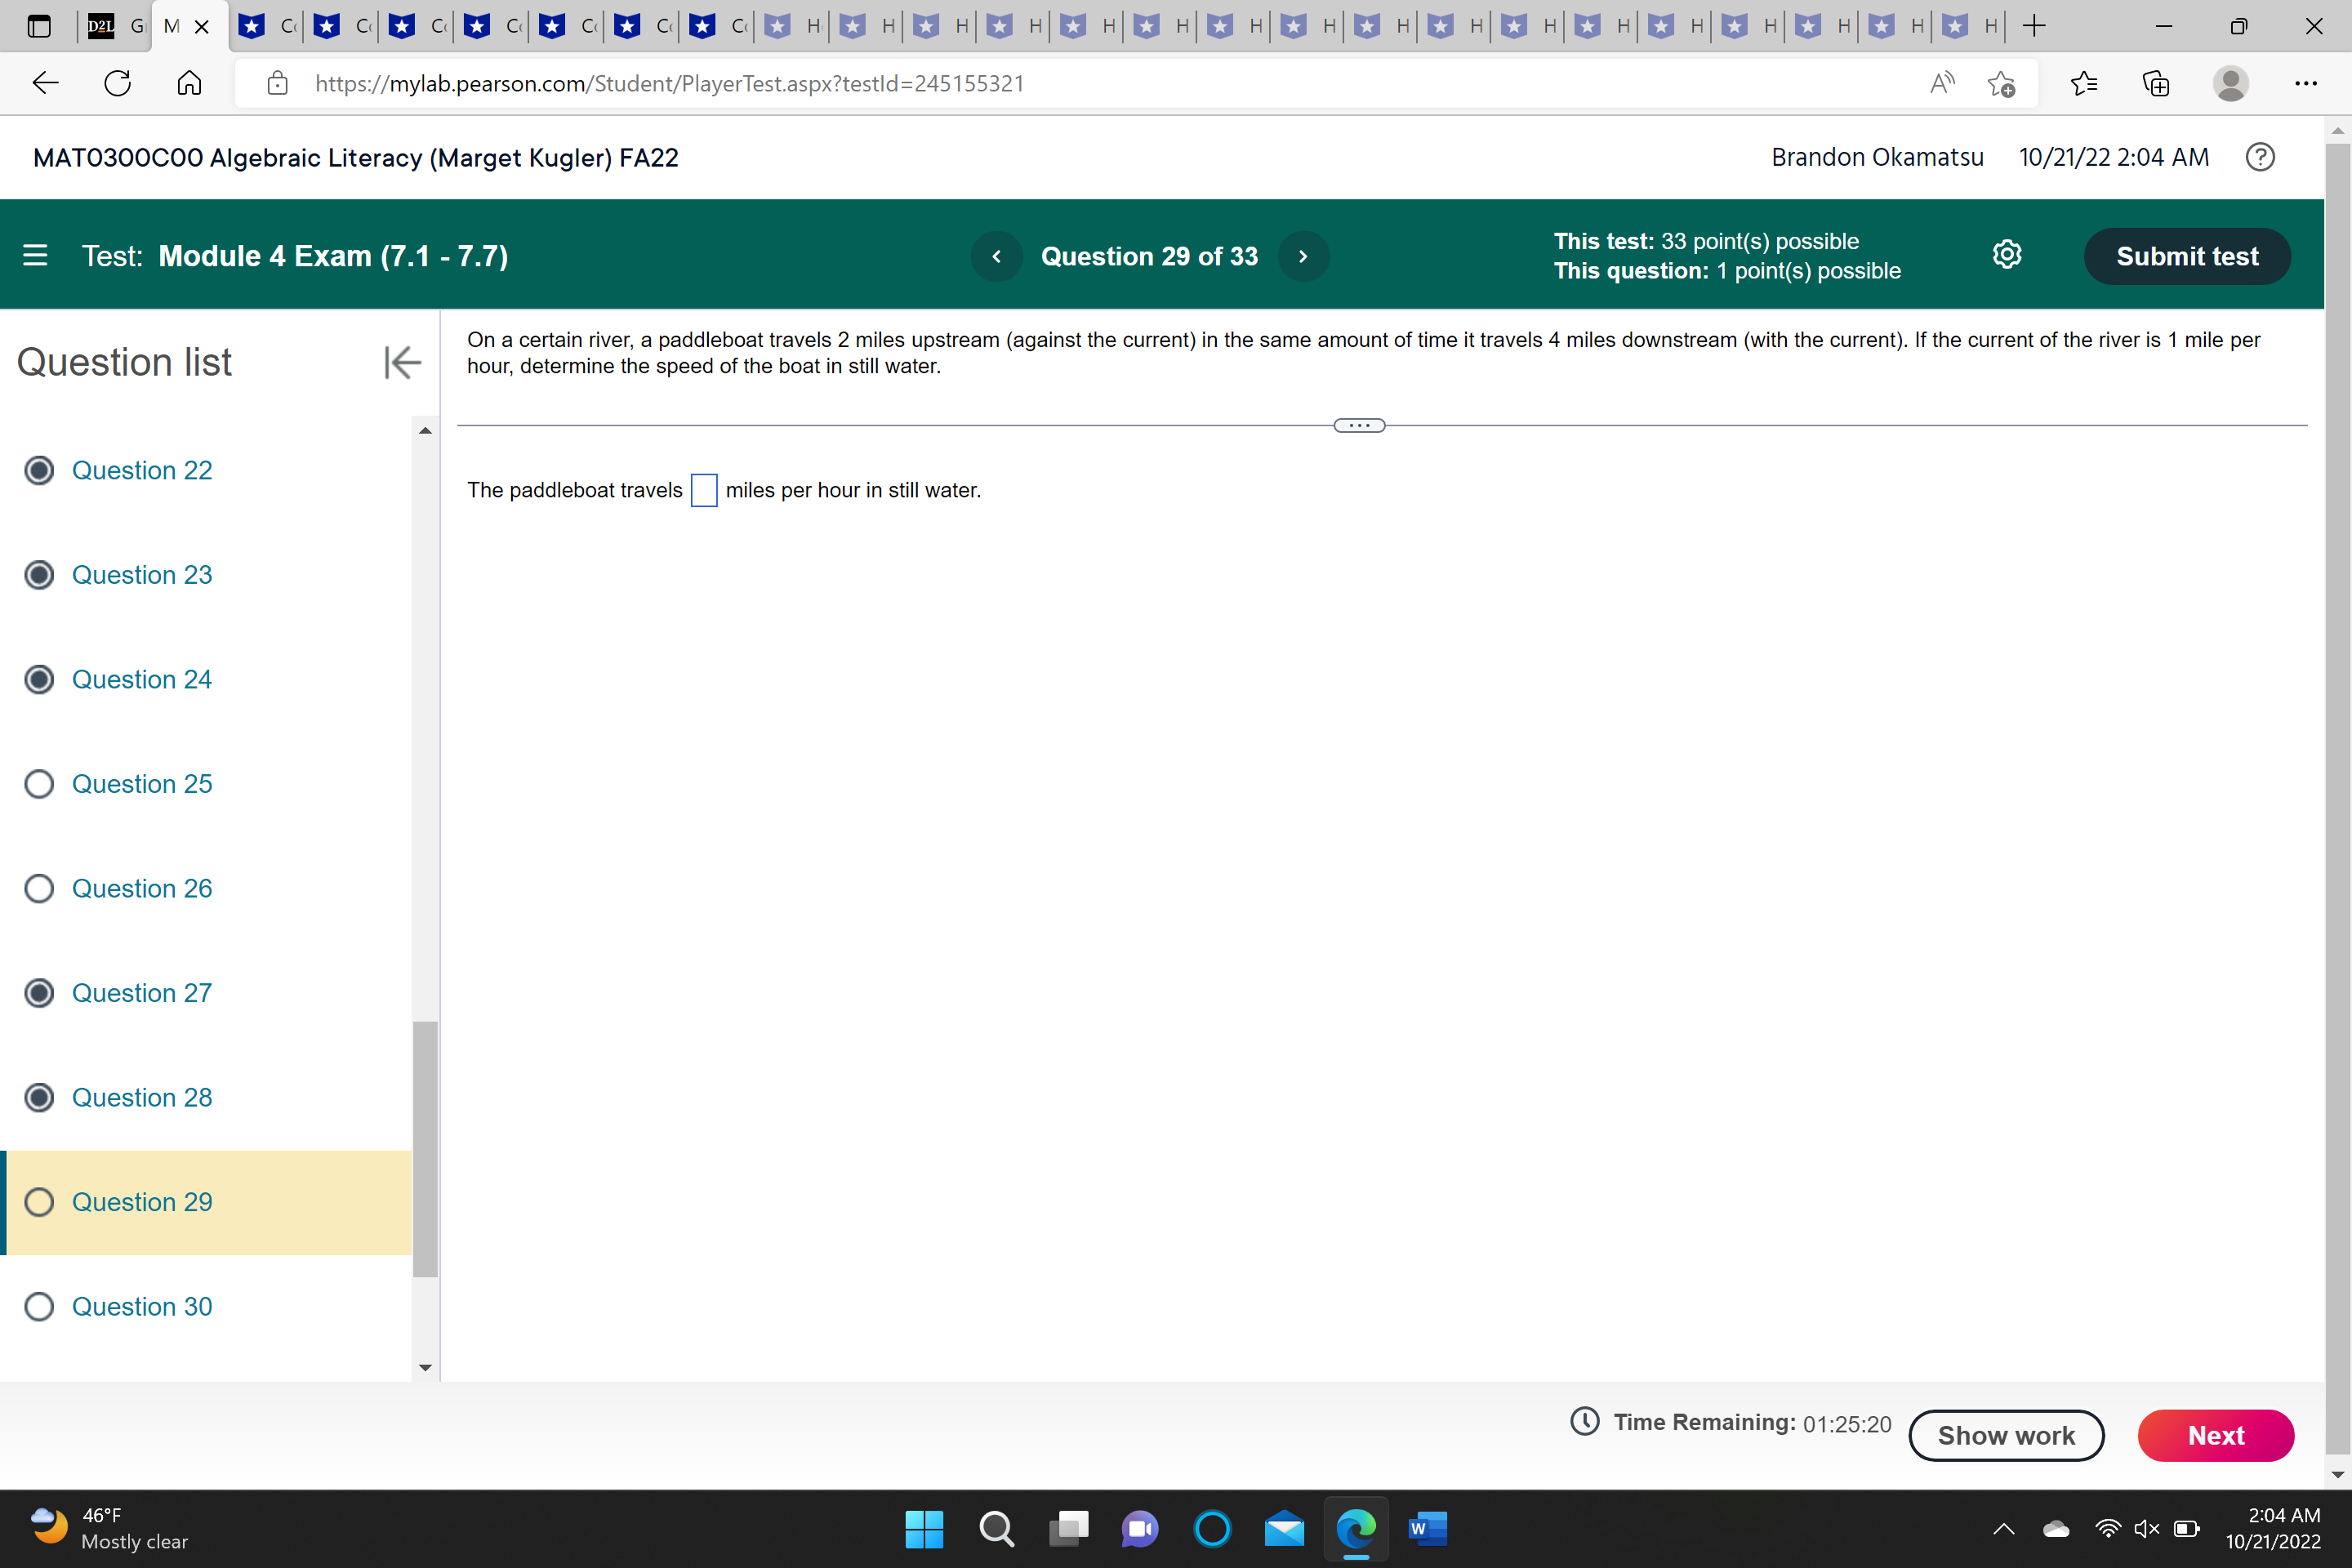Go to previous question with left chevron
The image size is (2352, 1568).
click(996, 256)
